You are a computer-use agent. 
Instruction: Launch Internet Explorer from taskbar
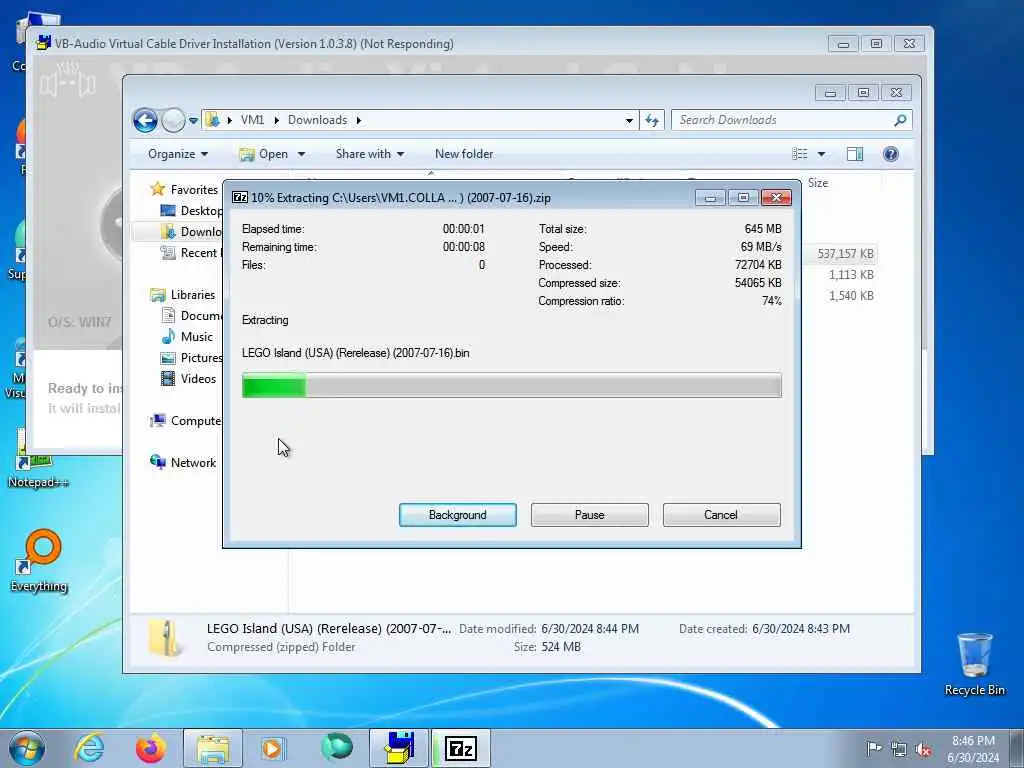[89, 748]
